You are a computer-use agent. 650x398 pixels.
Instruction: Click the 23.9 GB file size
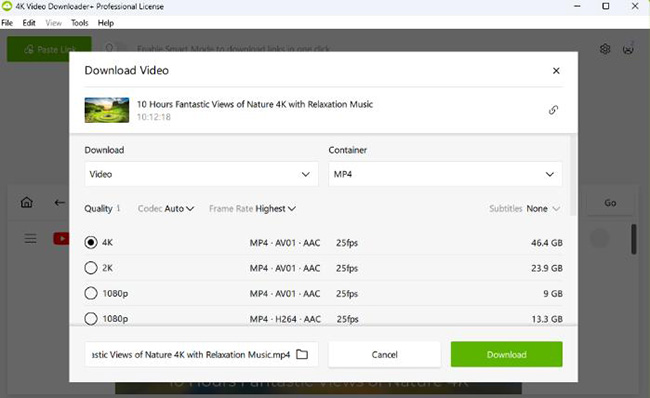(547, 268)
